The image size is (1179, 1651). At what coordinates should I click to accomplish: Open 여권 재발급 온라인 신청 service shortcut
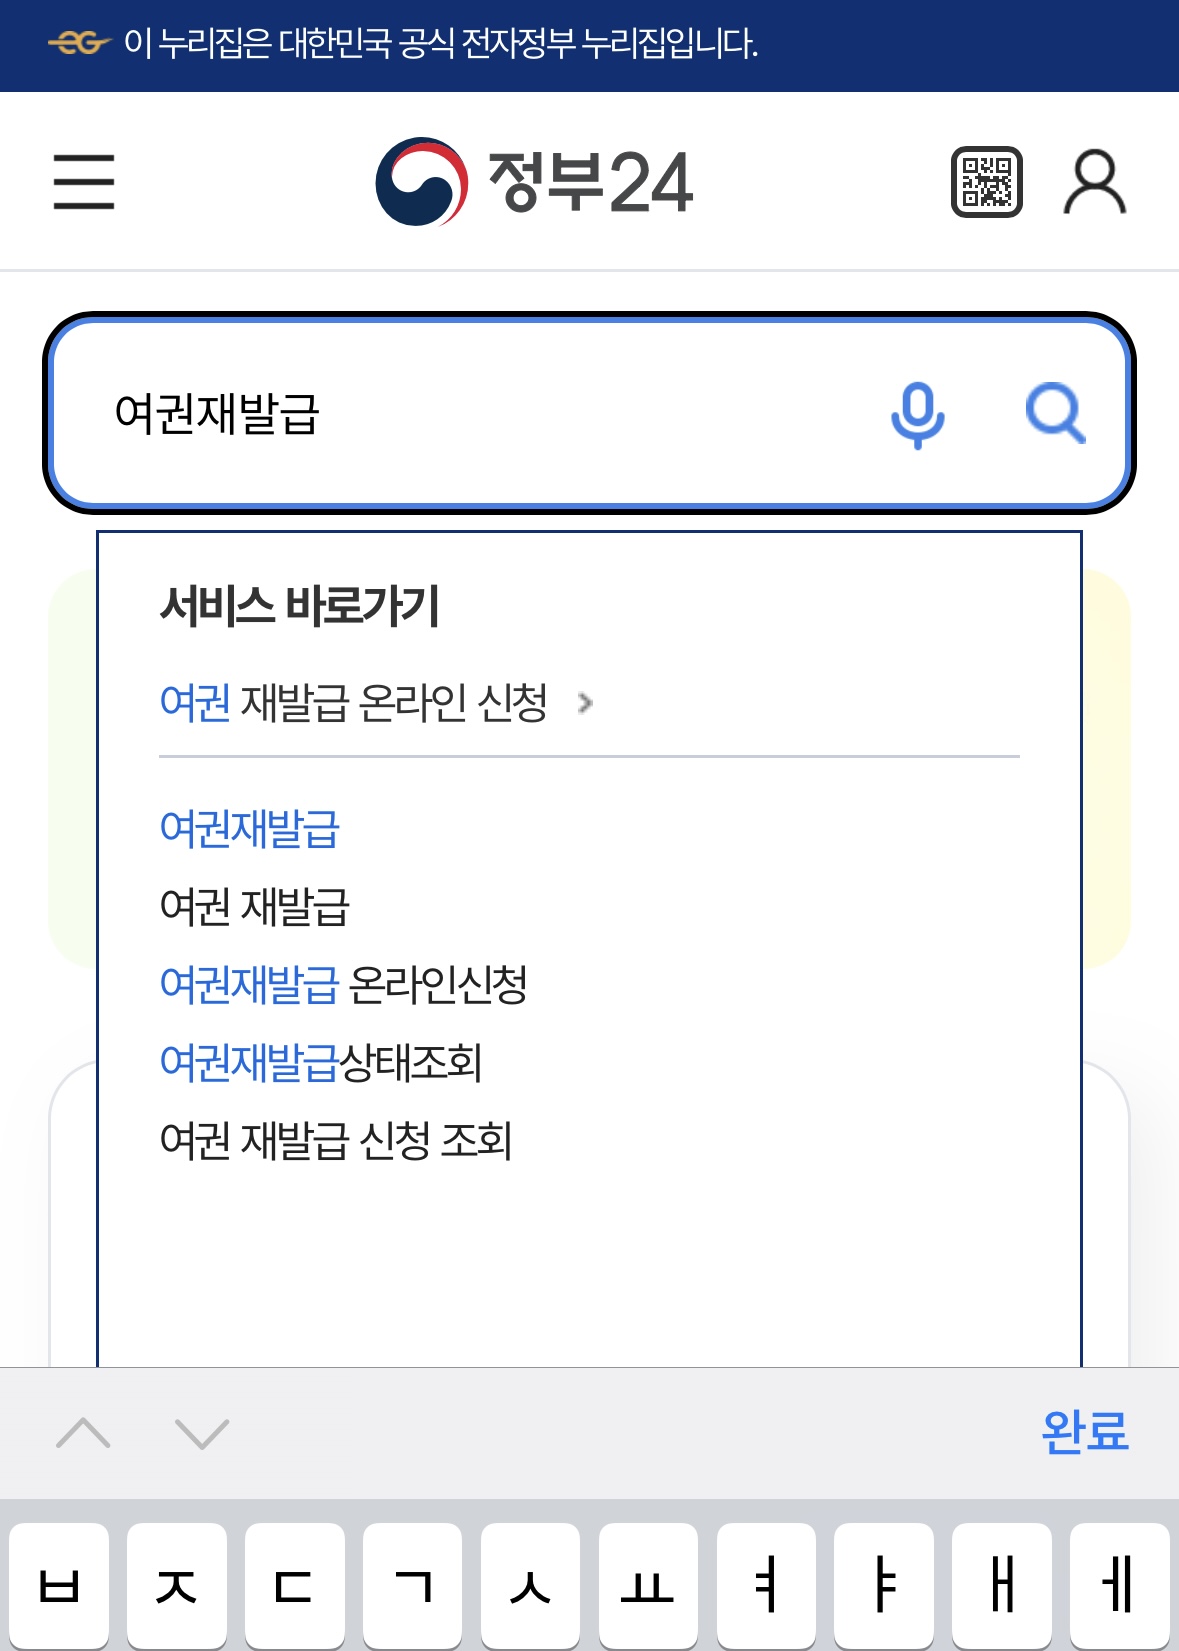pos(355,703)
